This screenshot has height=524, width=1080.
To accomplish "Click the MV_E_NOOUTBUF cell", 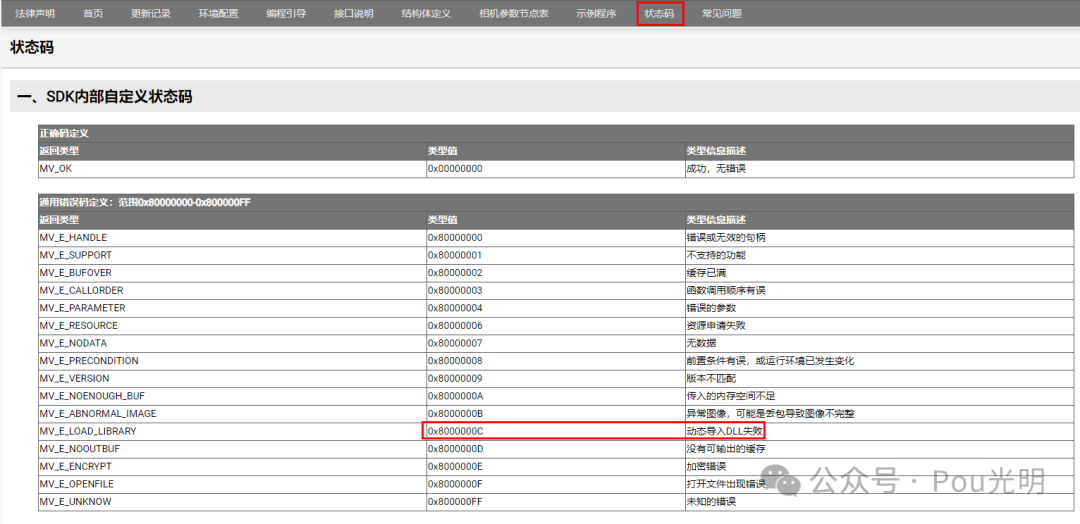I will pos(233,449).
